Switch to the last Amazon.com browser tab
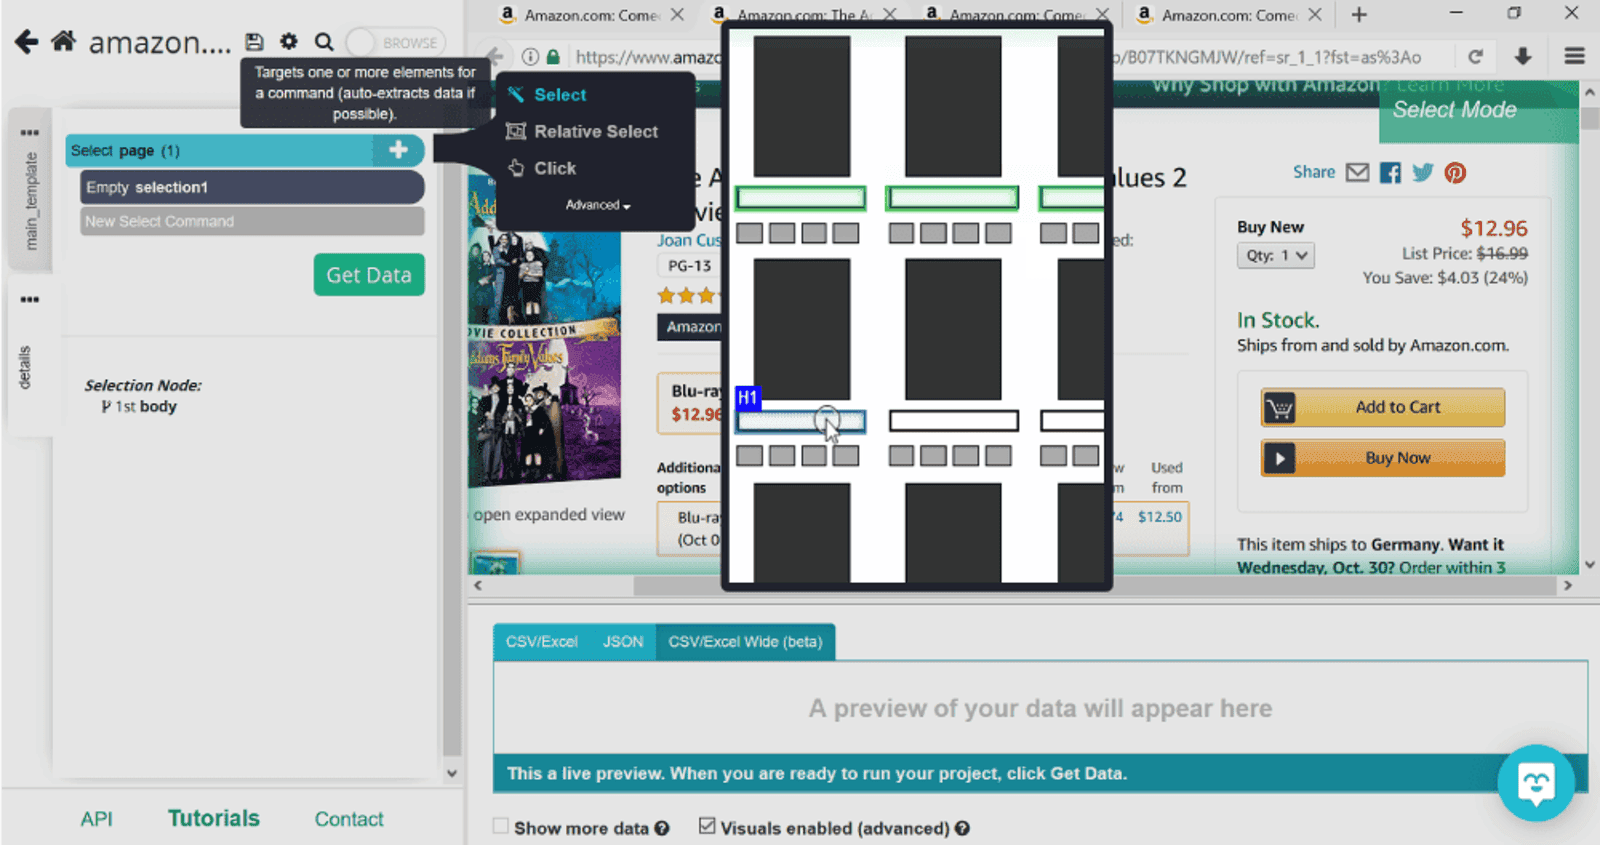 click(x=1228, y=15)
